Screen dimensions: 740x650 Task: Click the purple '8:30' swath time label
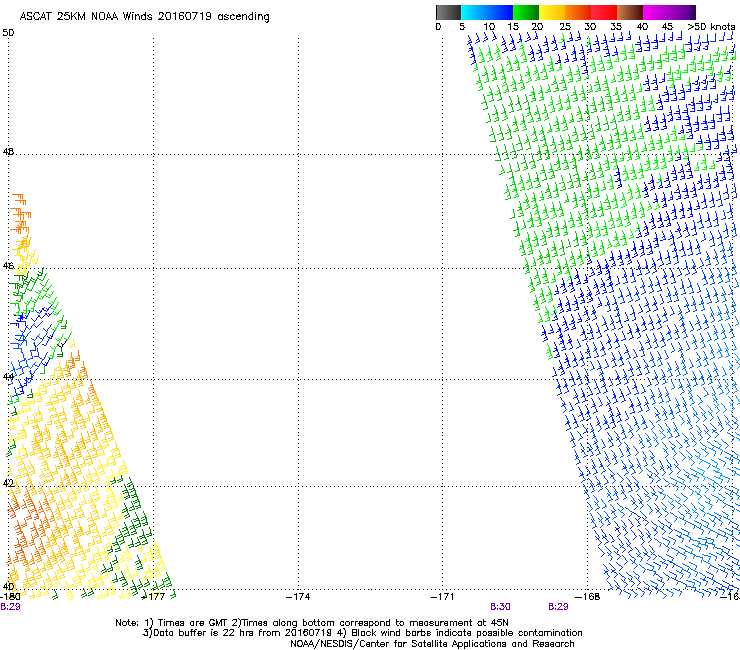(x=500, y=607)
